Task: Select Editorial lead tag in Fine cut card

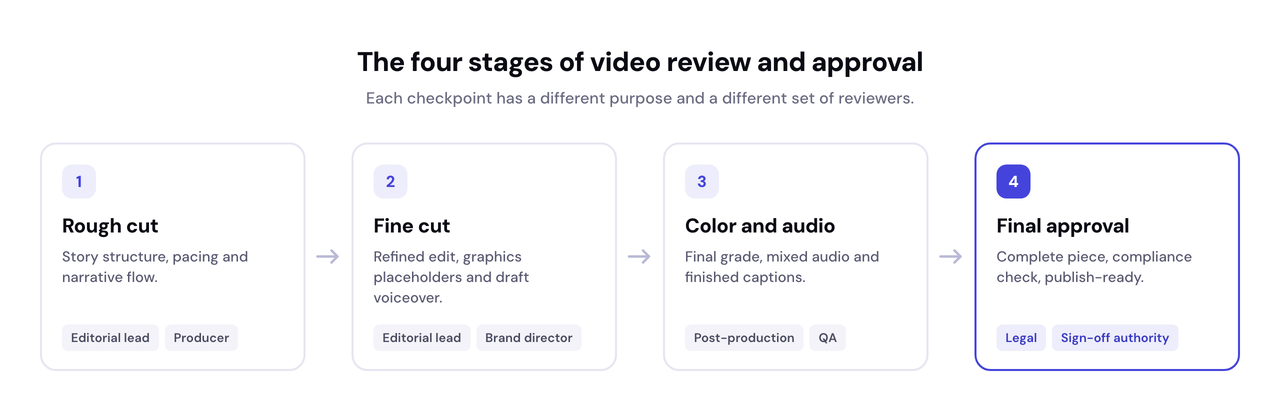Action: point(422,338)
